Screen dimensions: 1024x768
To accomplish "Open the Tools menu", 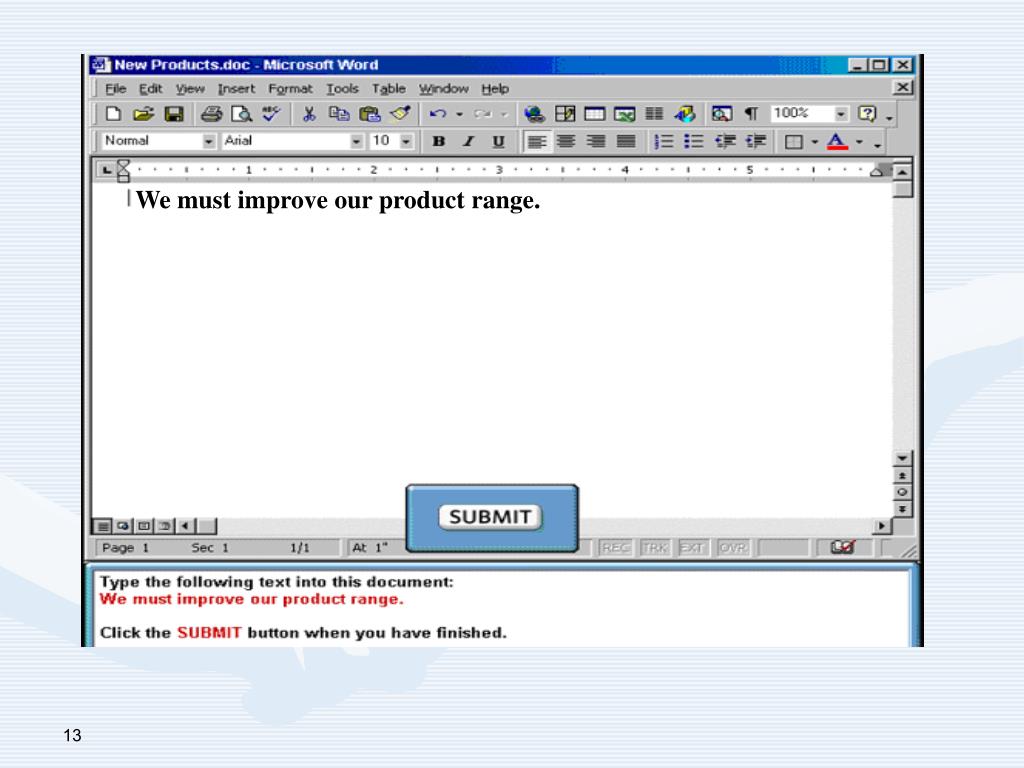I will click(343, 89).
